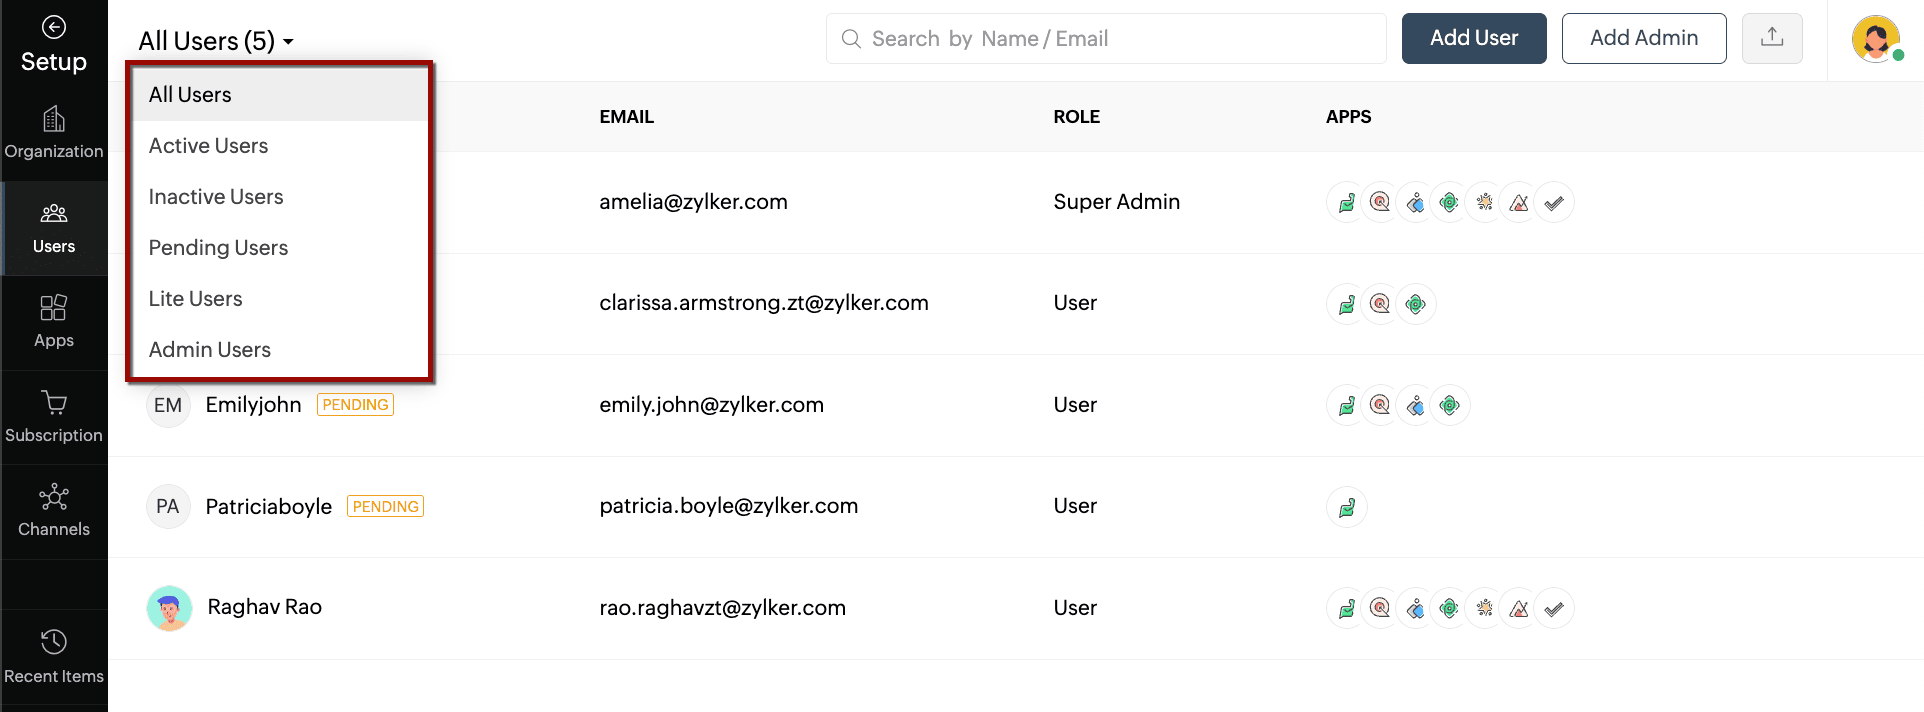This screenshot has width=1924, height=712.
Task: Click the PENDING badge next to Emilyjohn
Action: (x=355, y=405)
